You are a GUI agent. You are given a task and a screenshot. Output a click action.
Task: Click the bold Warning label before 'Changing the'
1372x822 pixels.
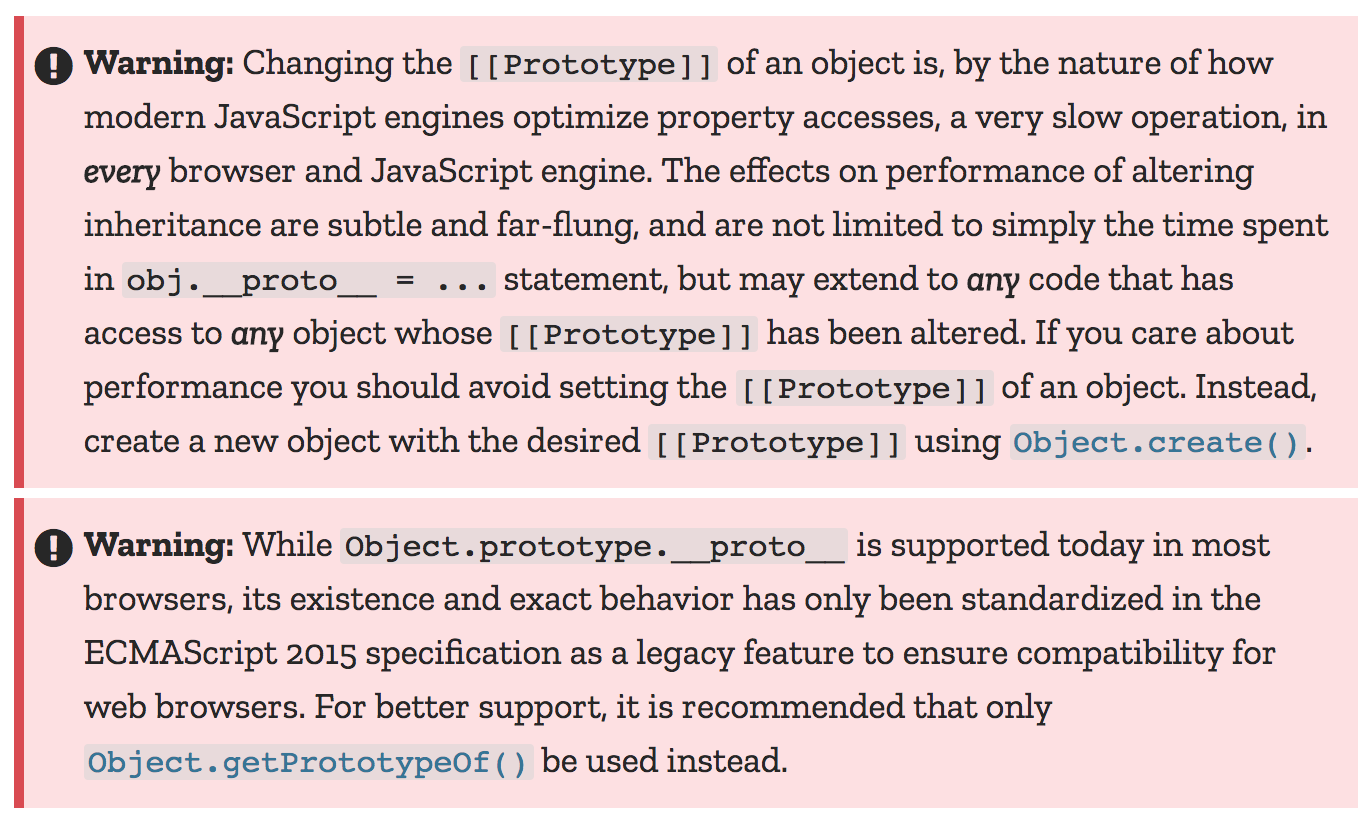159,64
